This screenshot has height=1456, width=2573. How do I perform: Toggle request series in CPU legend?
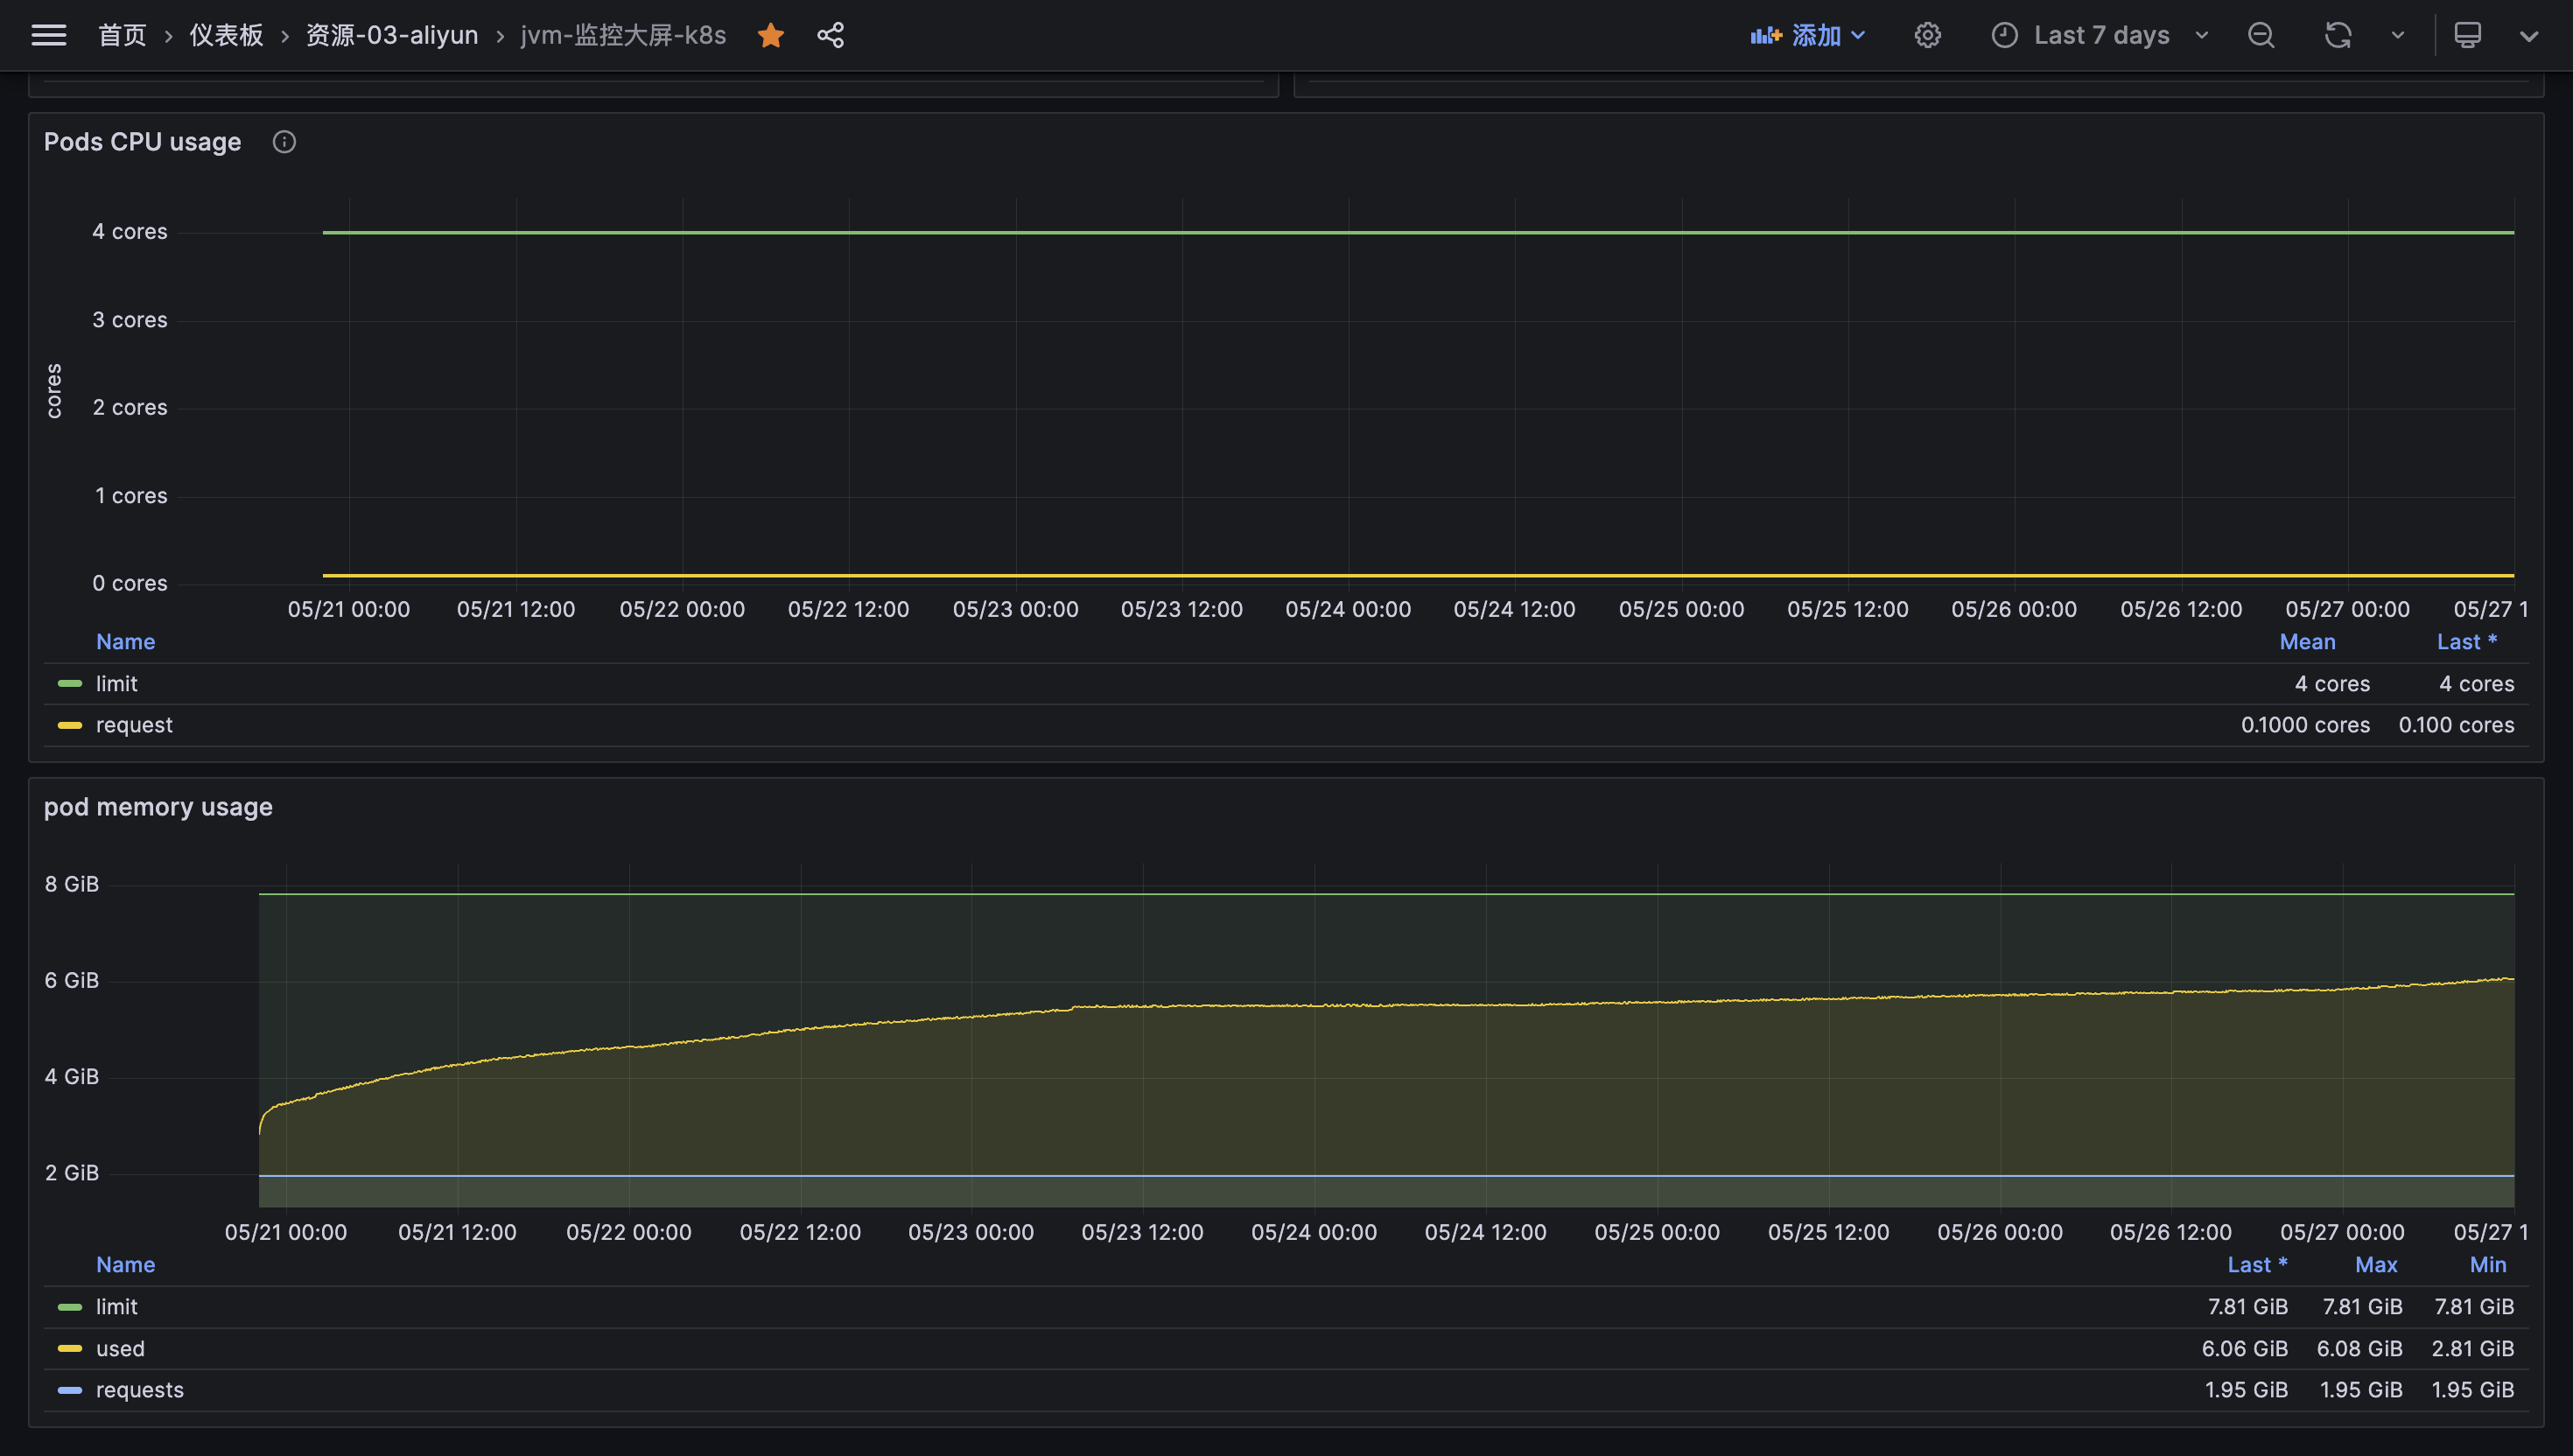pos(134,725)
